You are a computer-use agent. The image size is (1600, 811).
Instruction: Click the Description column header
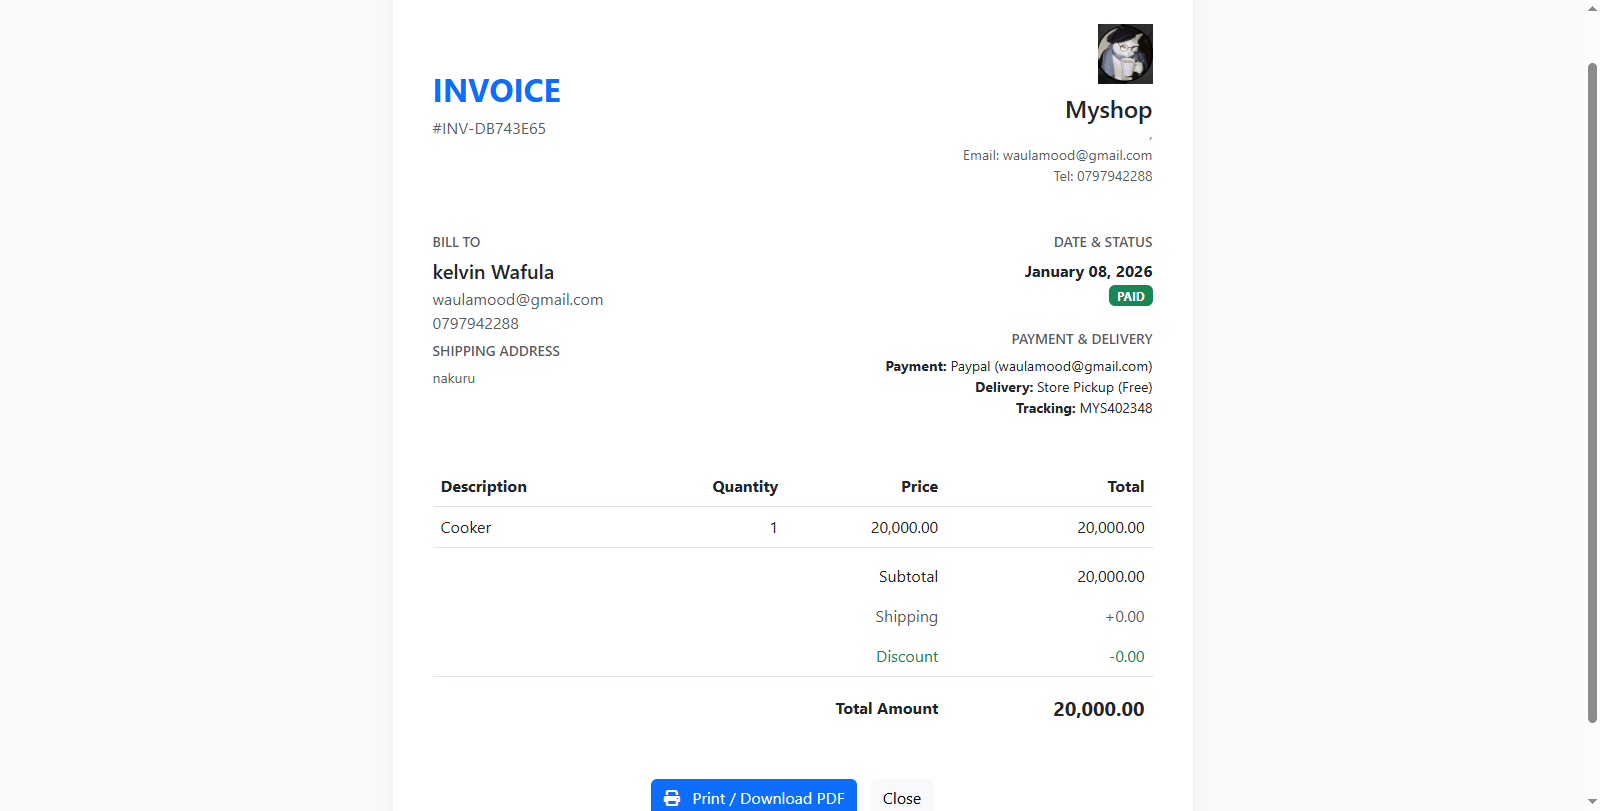(483, 487)
